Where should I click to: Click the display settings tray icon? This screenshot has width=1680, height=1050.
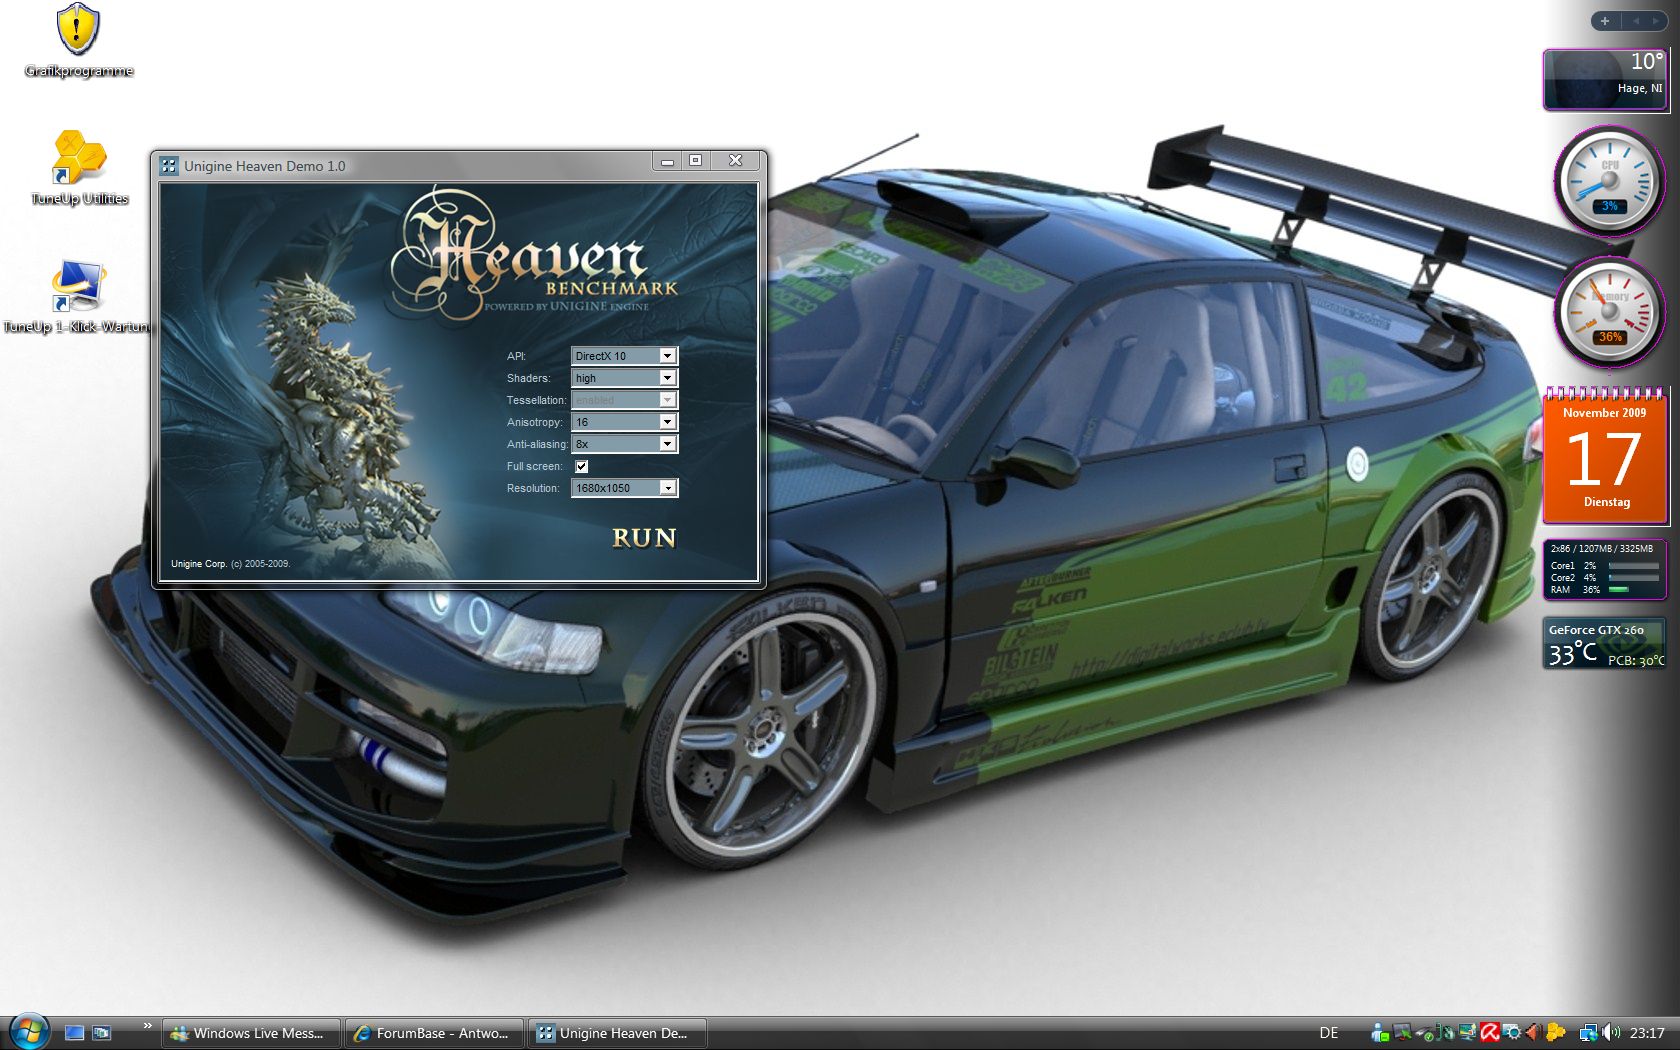tap(1468, 1033)
